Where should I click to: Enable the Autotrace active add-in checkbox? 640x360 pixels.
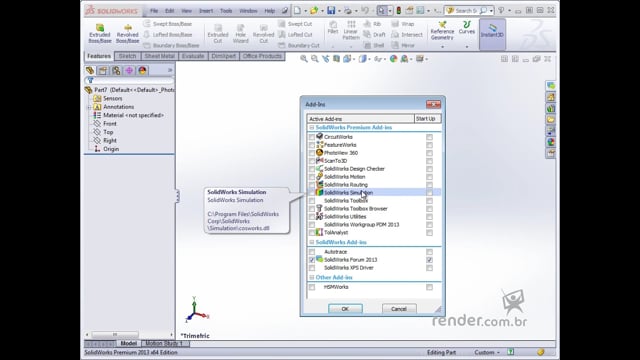312,252
